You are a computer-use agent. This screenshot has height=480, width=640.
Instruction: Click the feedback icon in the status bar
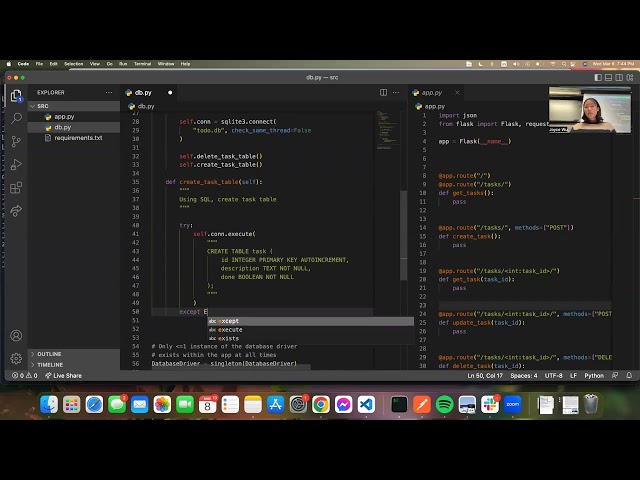pyautogui.click(x=615, y=376)
